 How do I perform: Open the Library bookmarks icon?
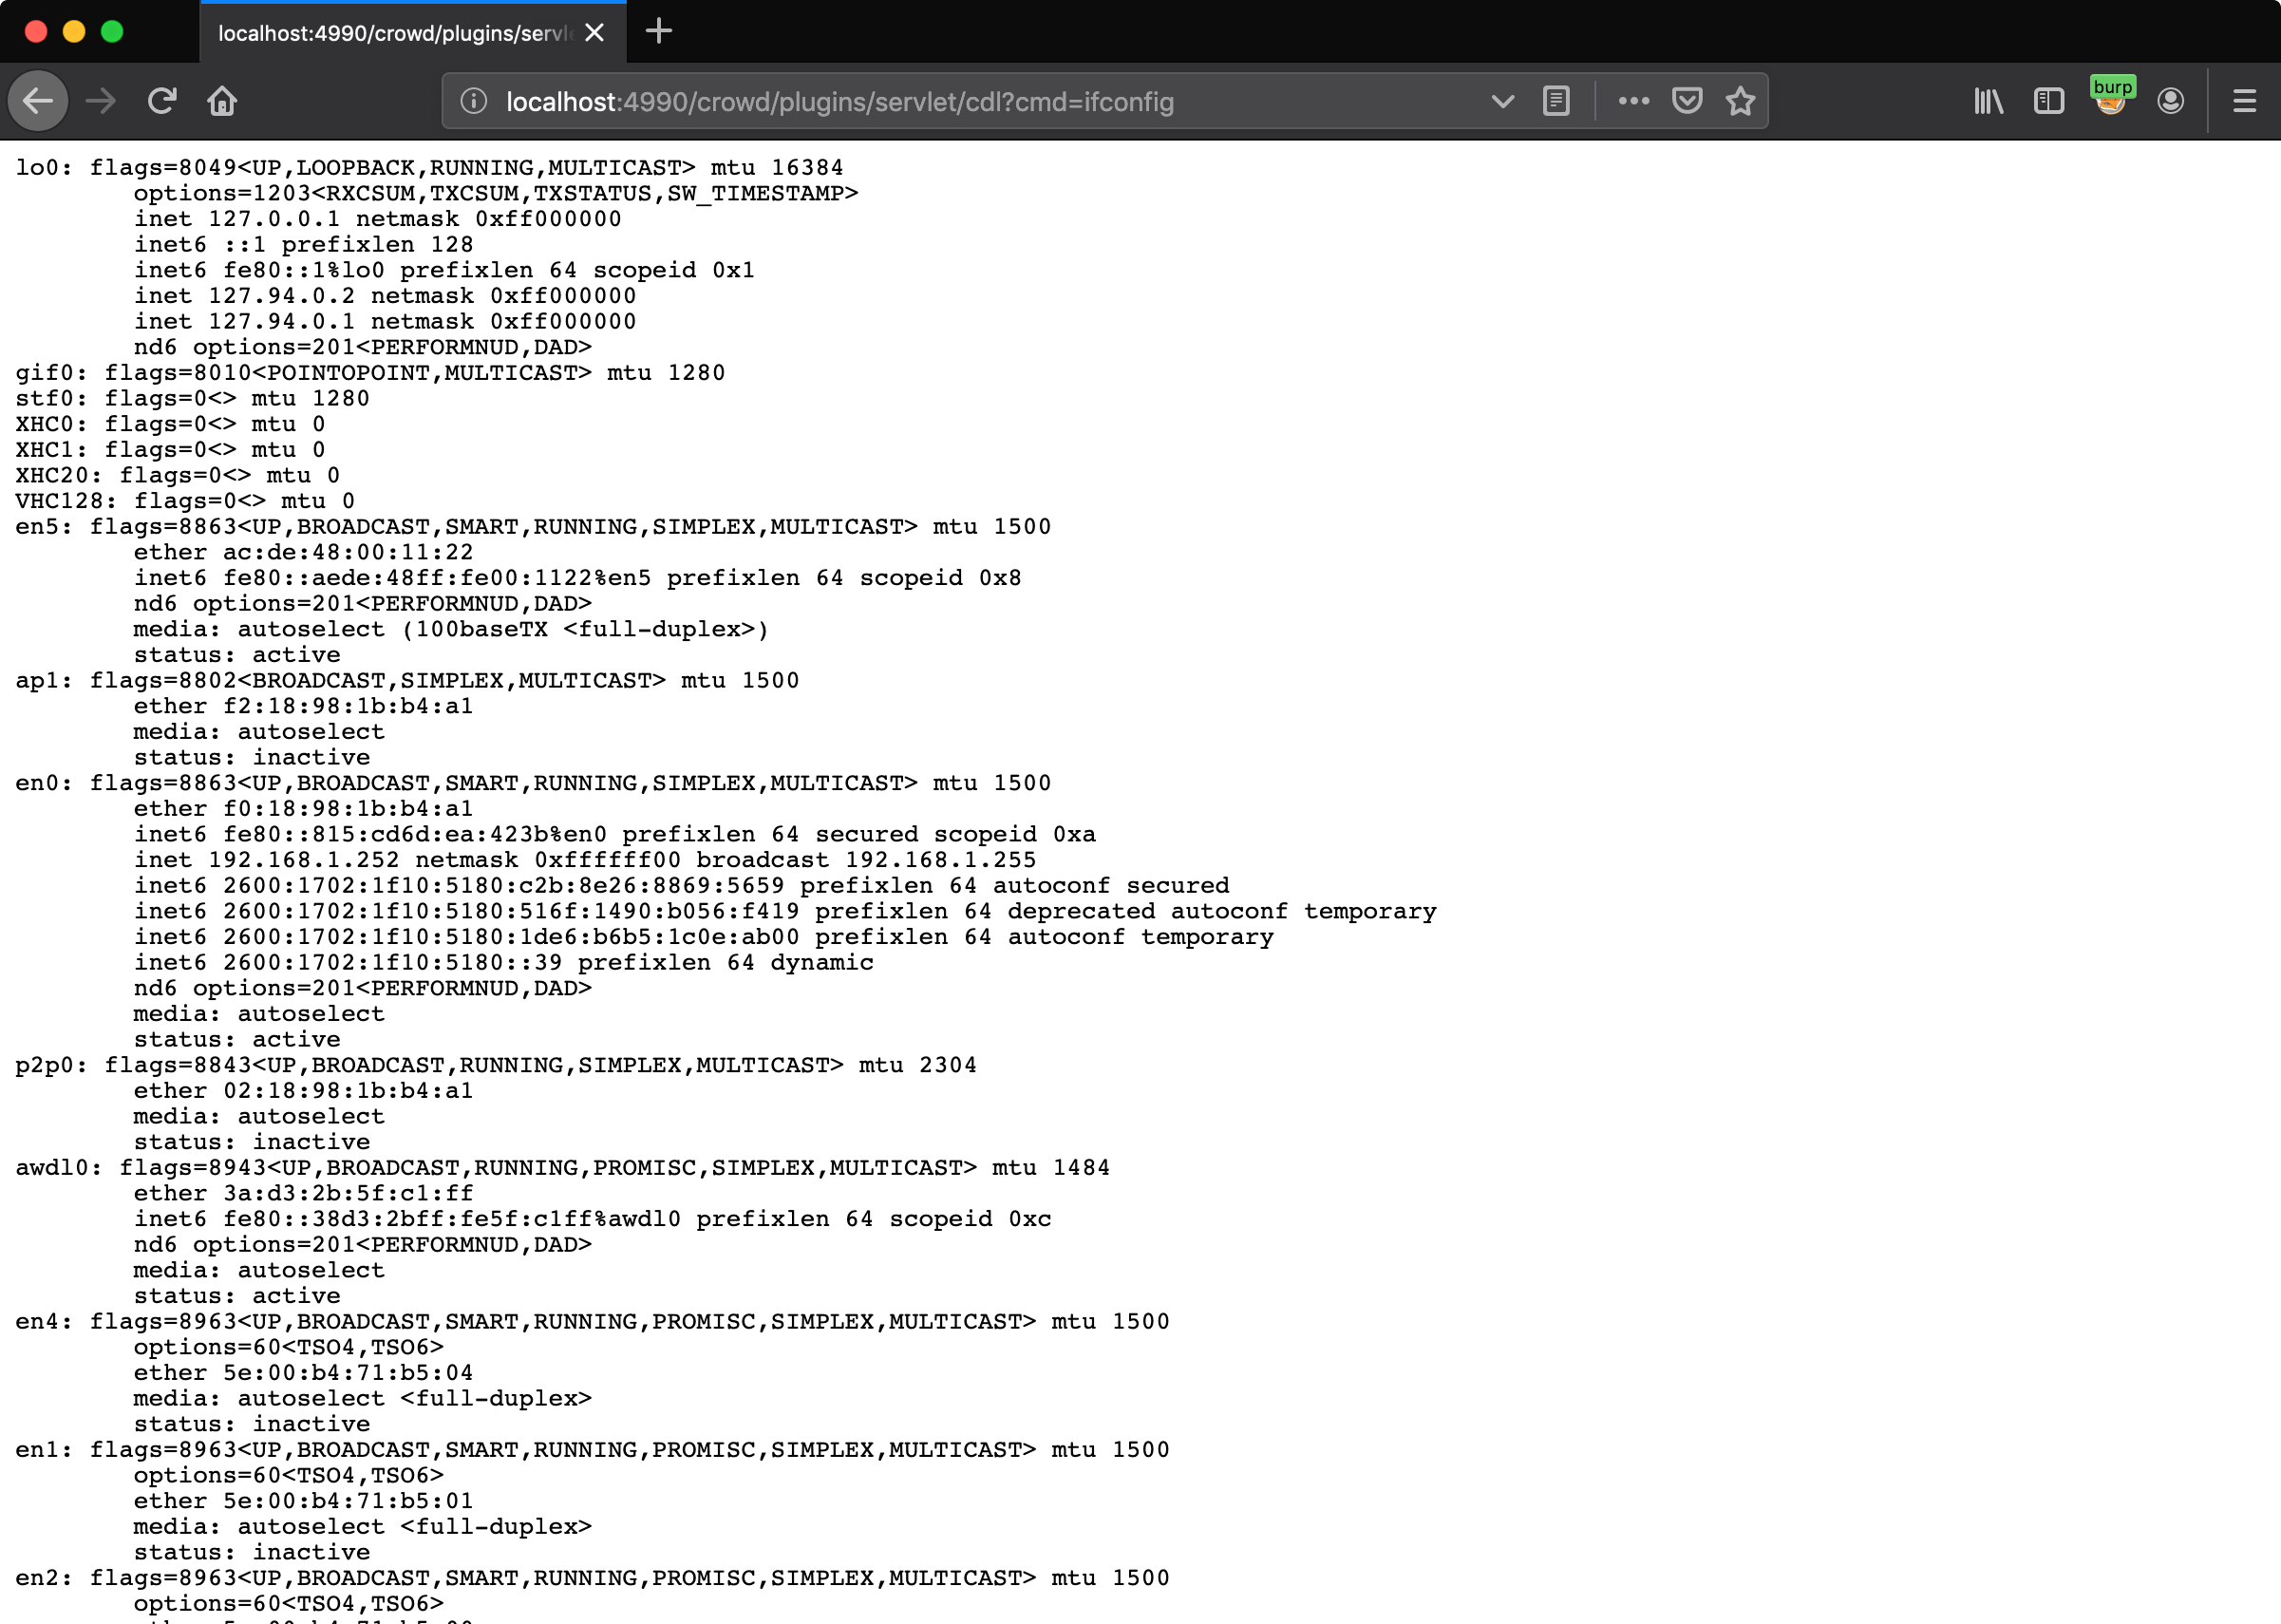[x=1988, y=101]
